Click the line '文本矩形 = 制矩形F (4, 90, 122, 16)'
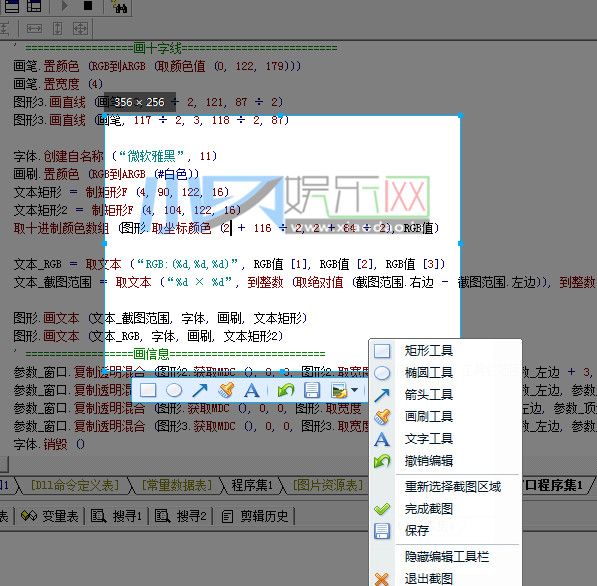This screenshot has width=597, height=586. [121, 192]
